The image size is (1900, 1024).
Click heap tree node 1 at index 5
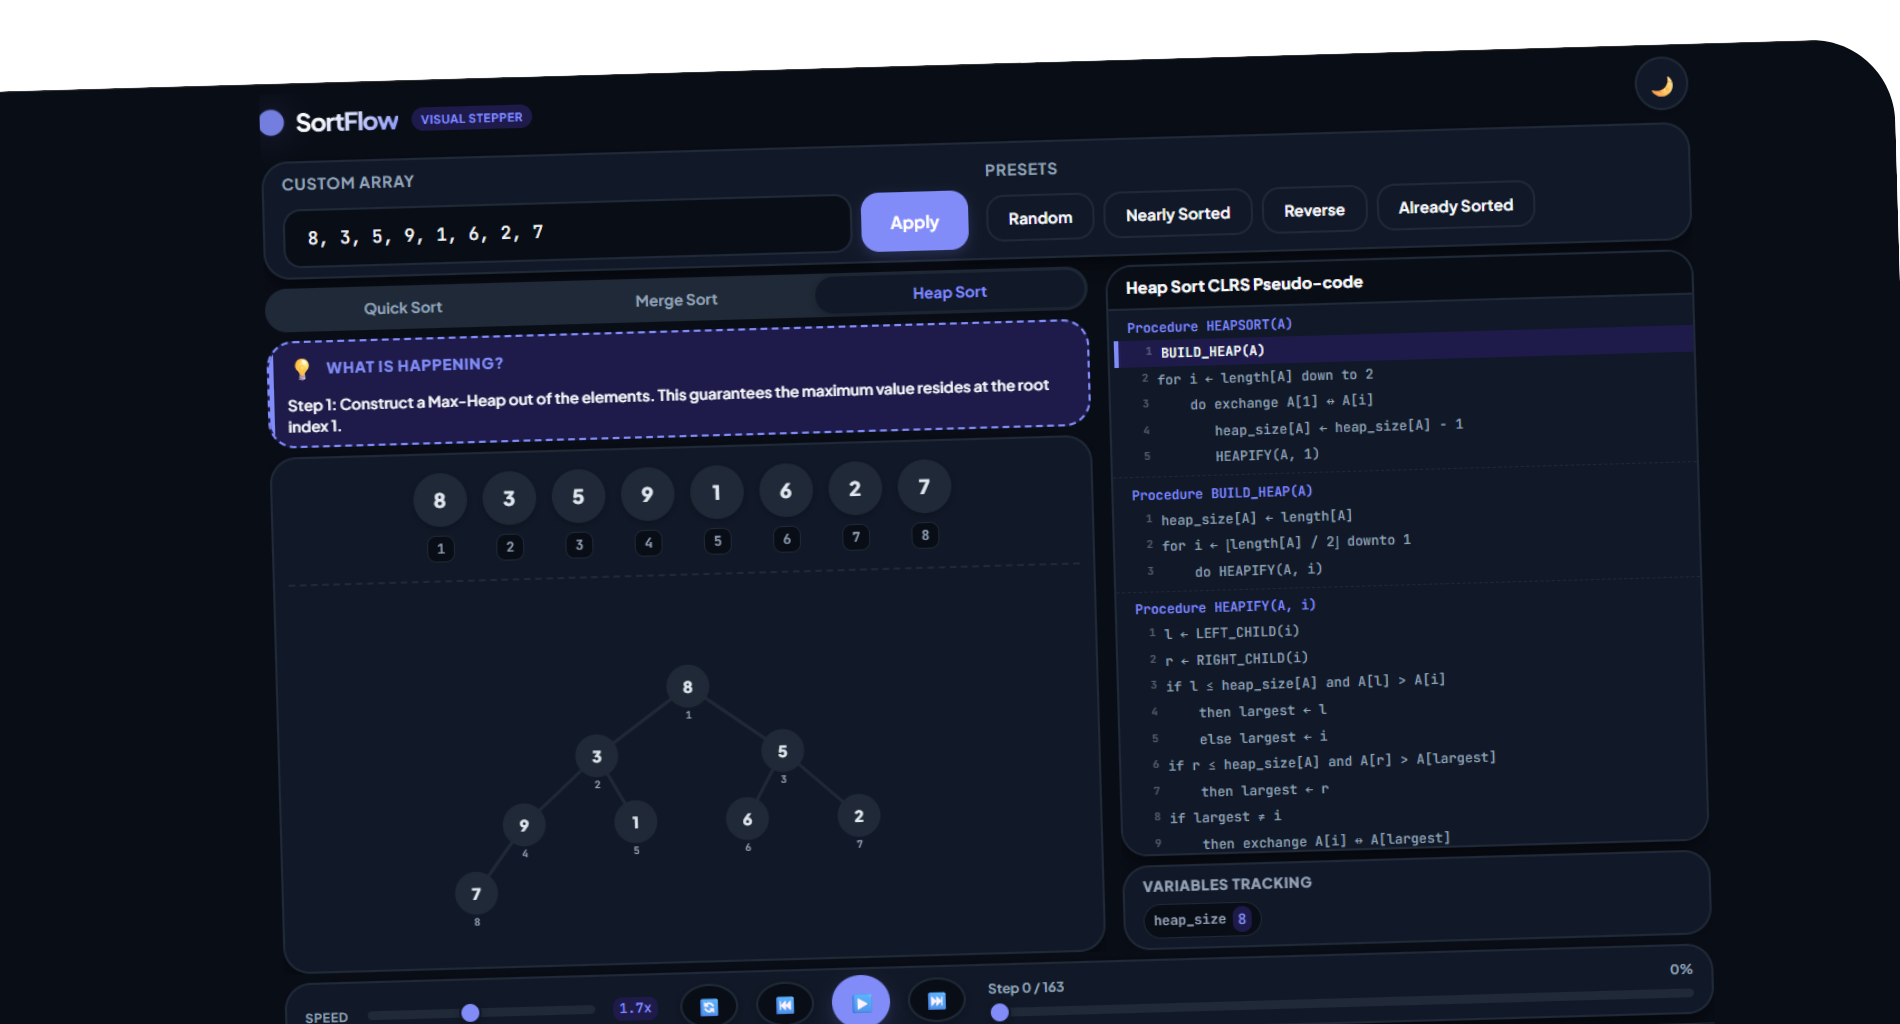click(x=635, y=823)
